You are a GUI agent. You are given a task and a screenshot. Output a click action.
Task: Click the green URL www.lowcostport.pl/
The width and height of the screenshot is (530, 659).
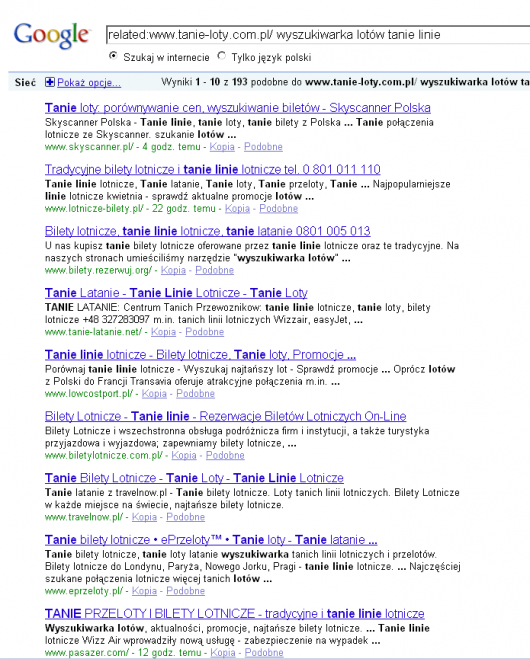pyautogui.click(x=89, y=394)
